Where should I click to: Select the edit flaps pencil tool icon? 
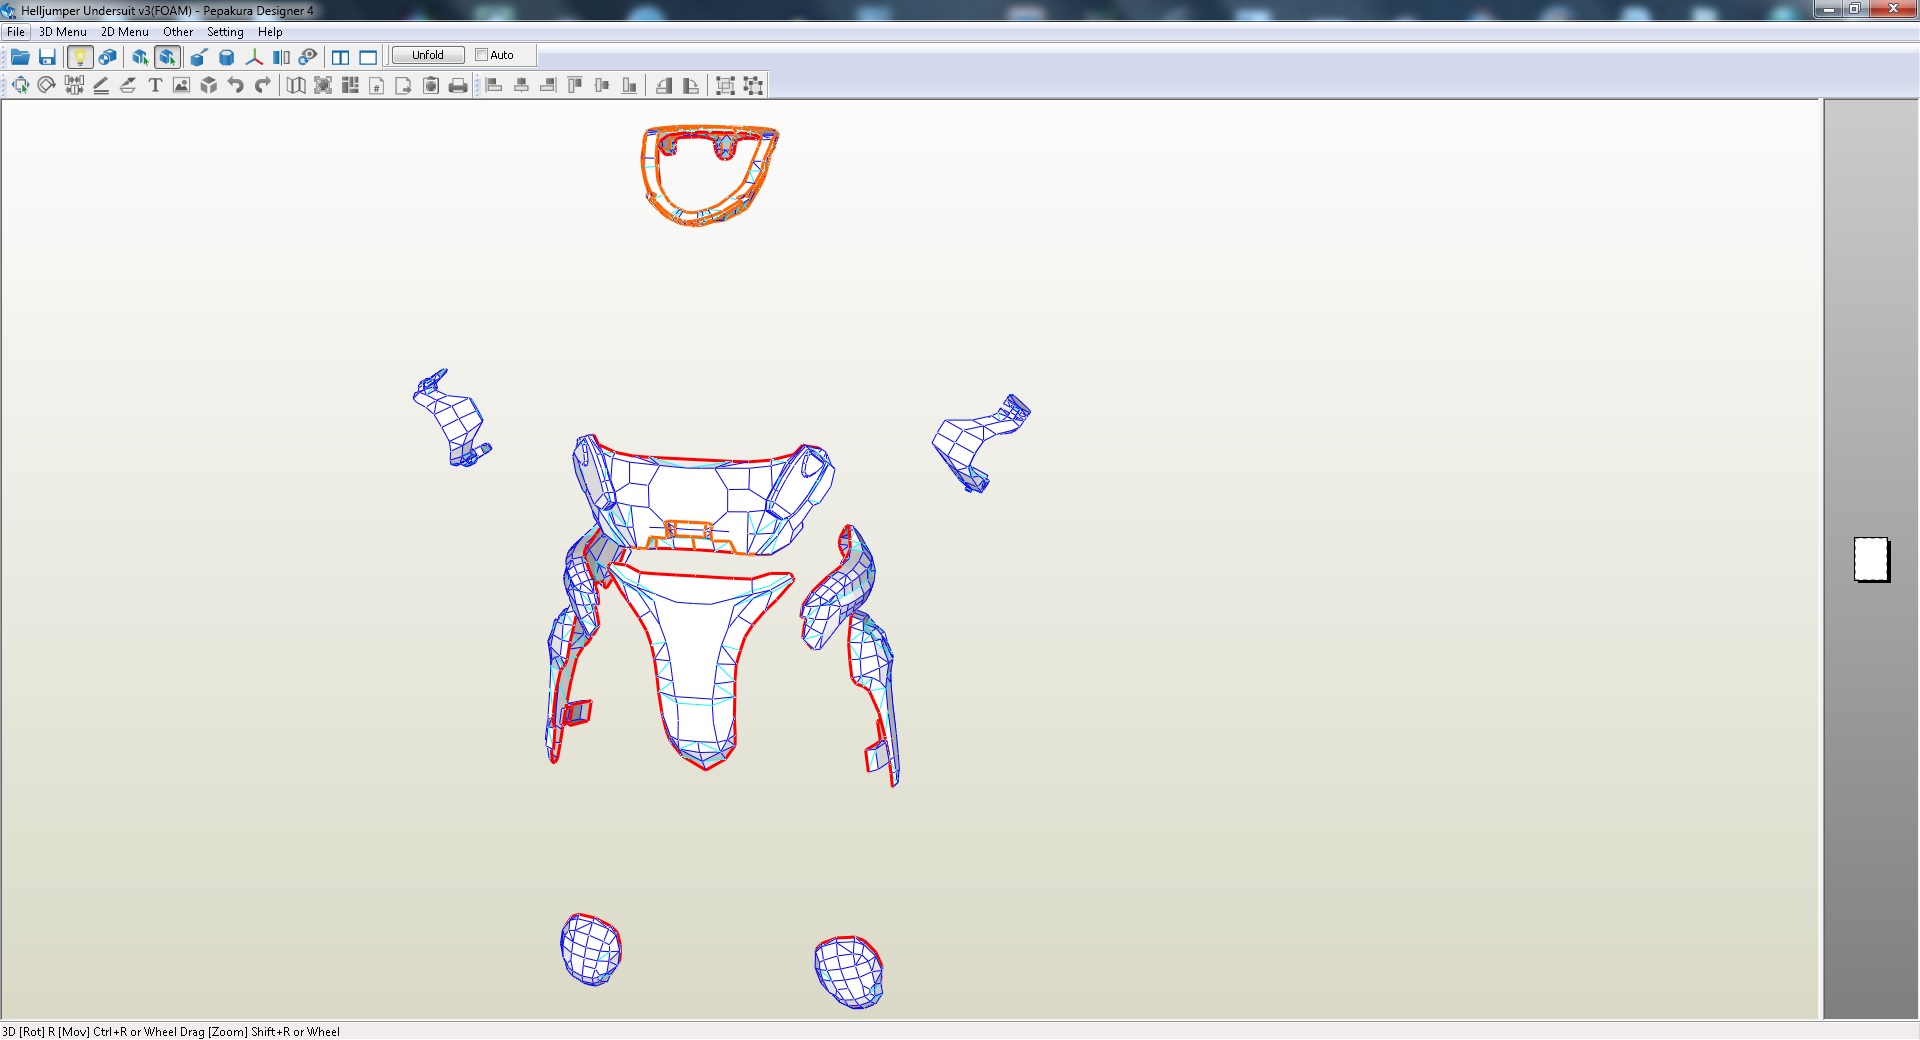101,85
